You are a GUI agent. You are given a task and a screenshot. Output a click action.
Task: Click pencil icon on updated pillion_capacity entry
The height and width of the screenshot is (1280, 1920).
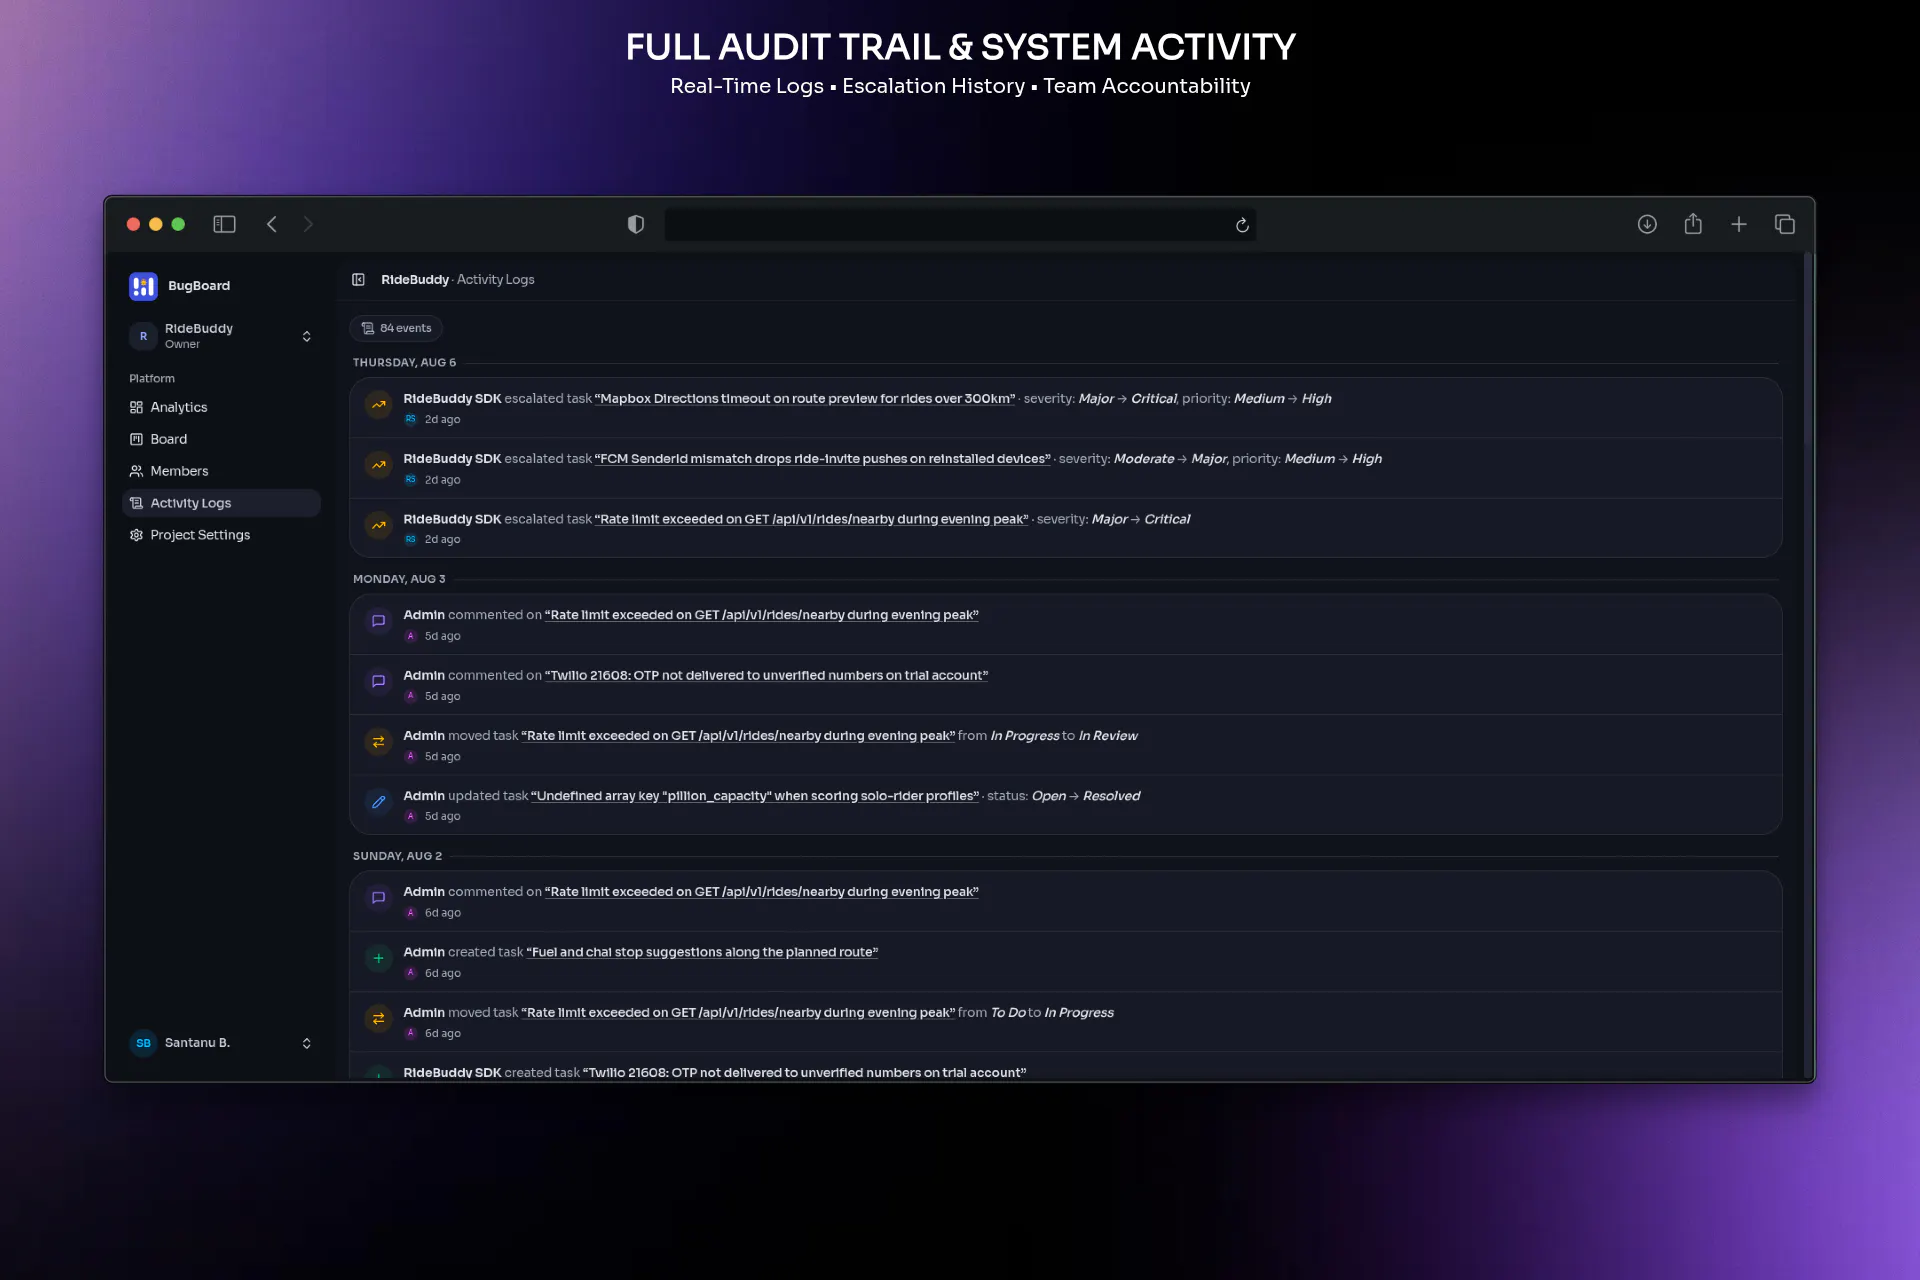[x=378, y=802]
